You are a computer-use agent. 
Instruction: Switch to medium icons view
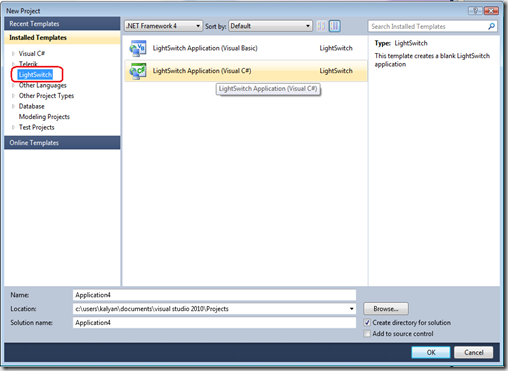335,26
